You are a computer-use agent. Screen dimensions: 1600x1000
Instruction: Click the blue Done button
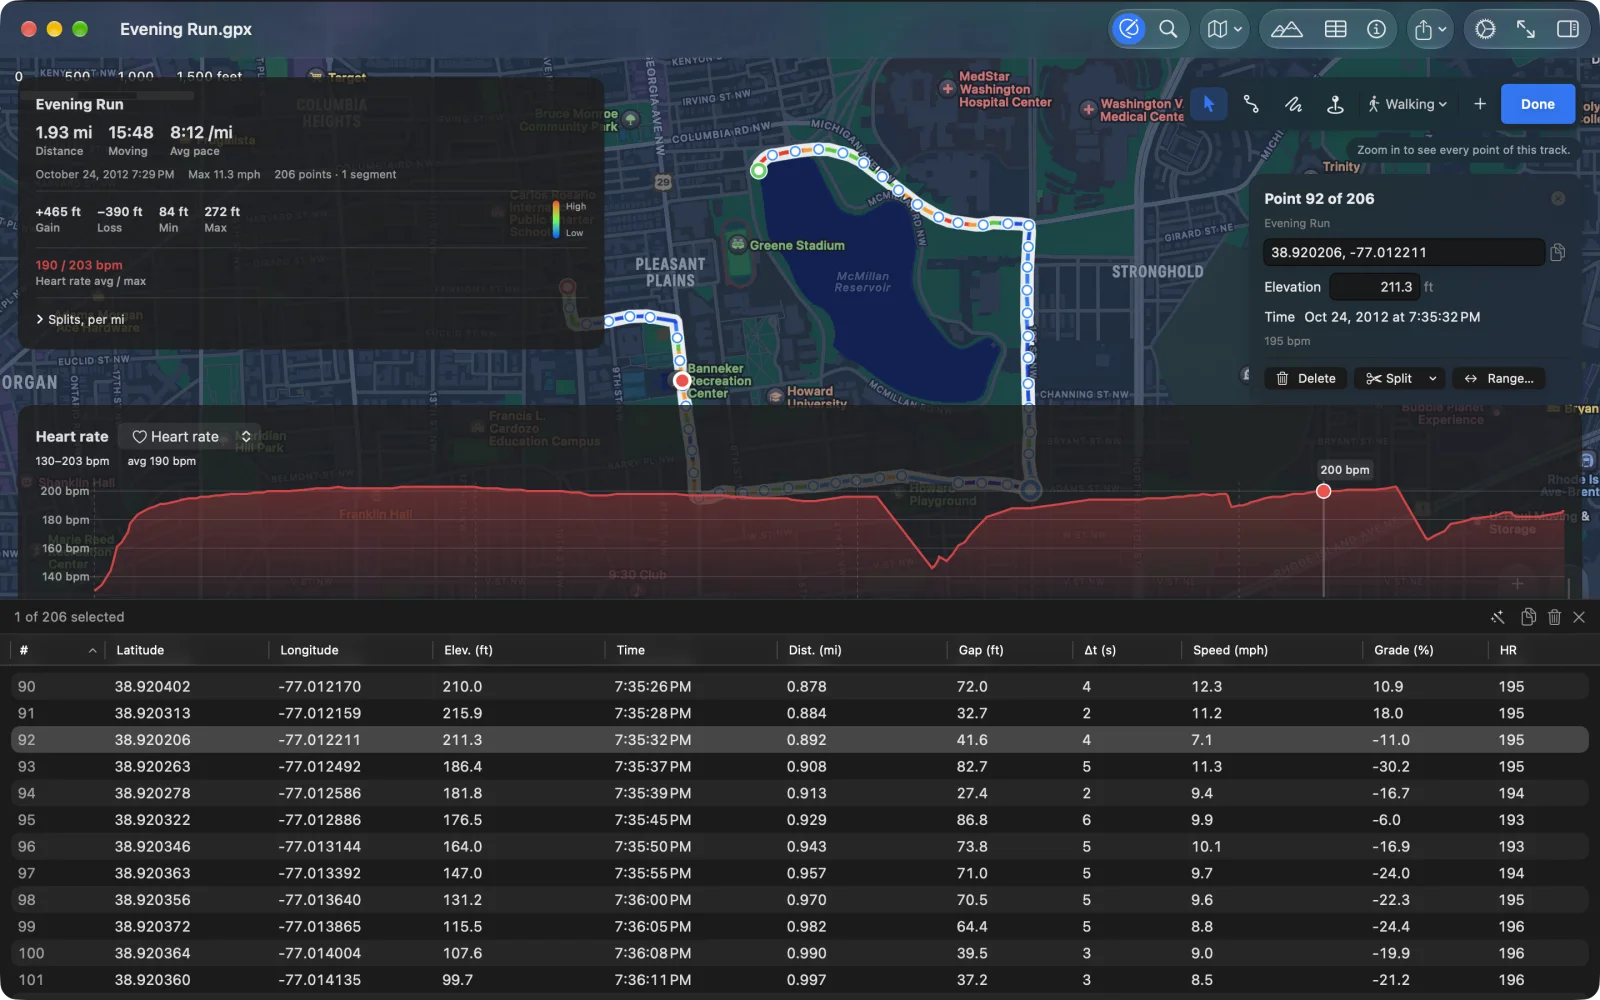pos(1537,104)
